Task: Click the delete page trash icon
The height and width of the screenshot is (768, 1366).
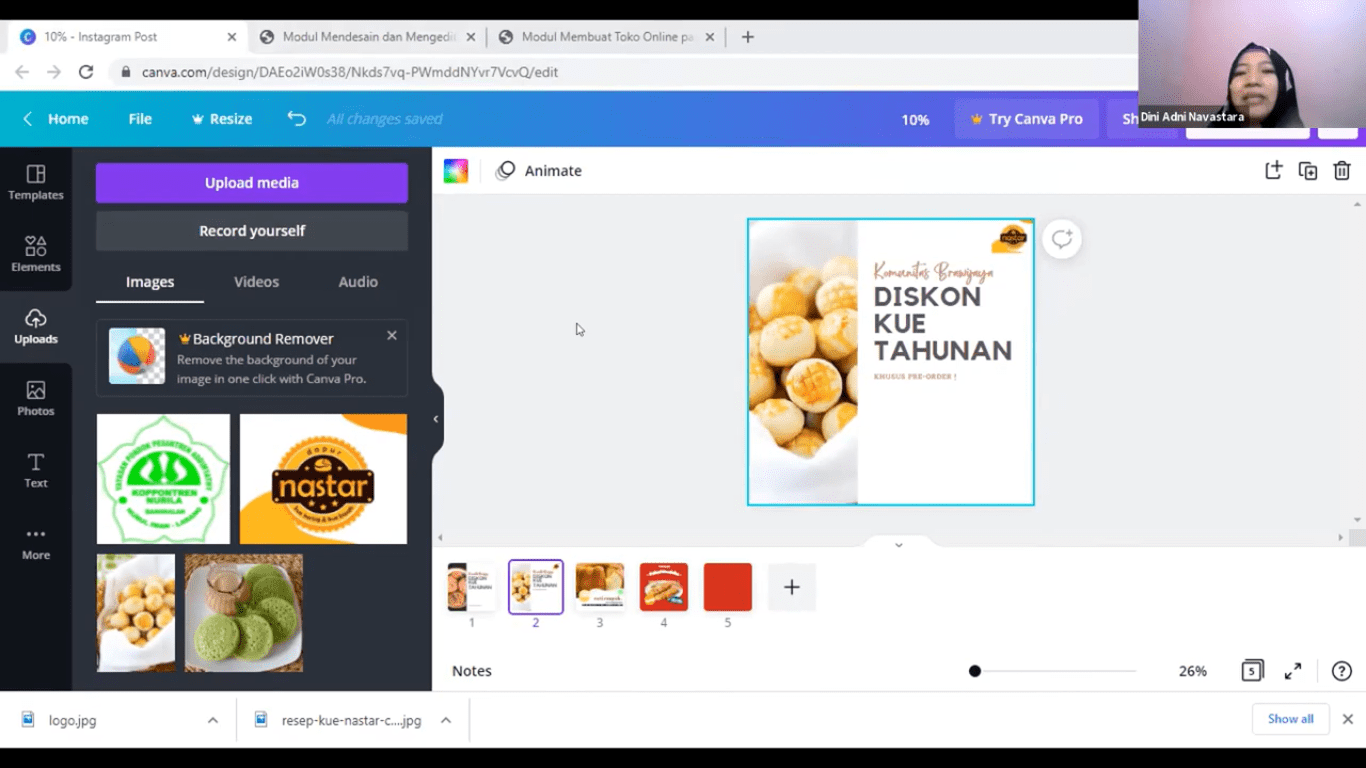Action: [x=1342, y=171]
